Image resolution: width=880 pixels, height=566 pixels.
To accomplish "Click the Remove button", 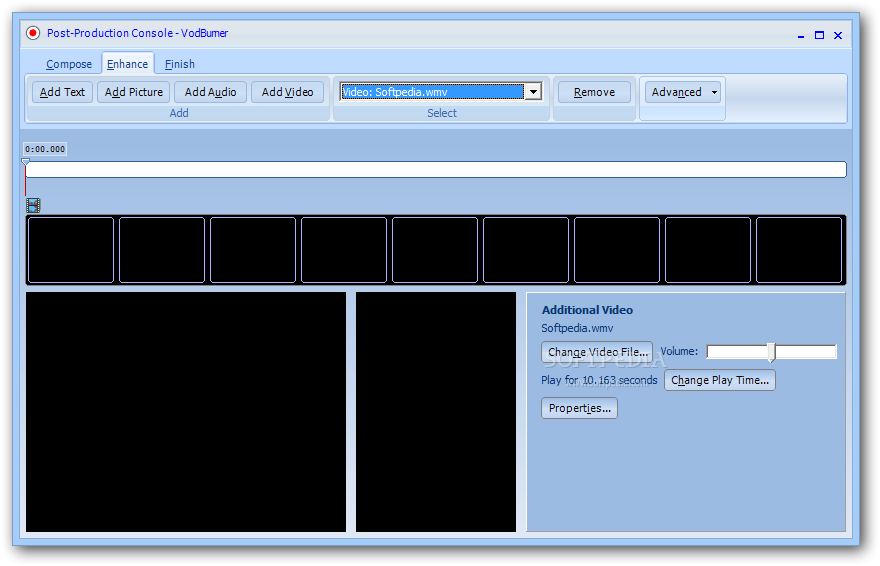I will coord(594,92).
